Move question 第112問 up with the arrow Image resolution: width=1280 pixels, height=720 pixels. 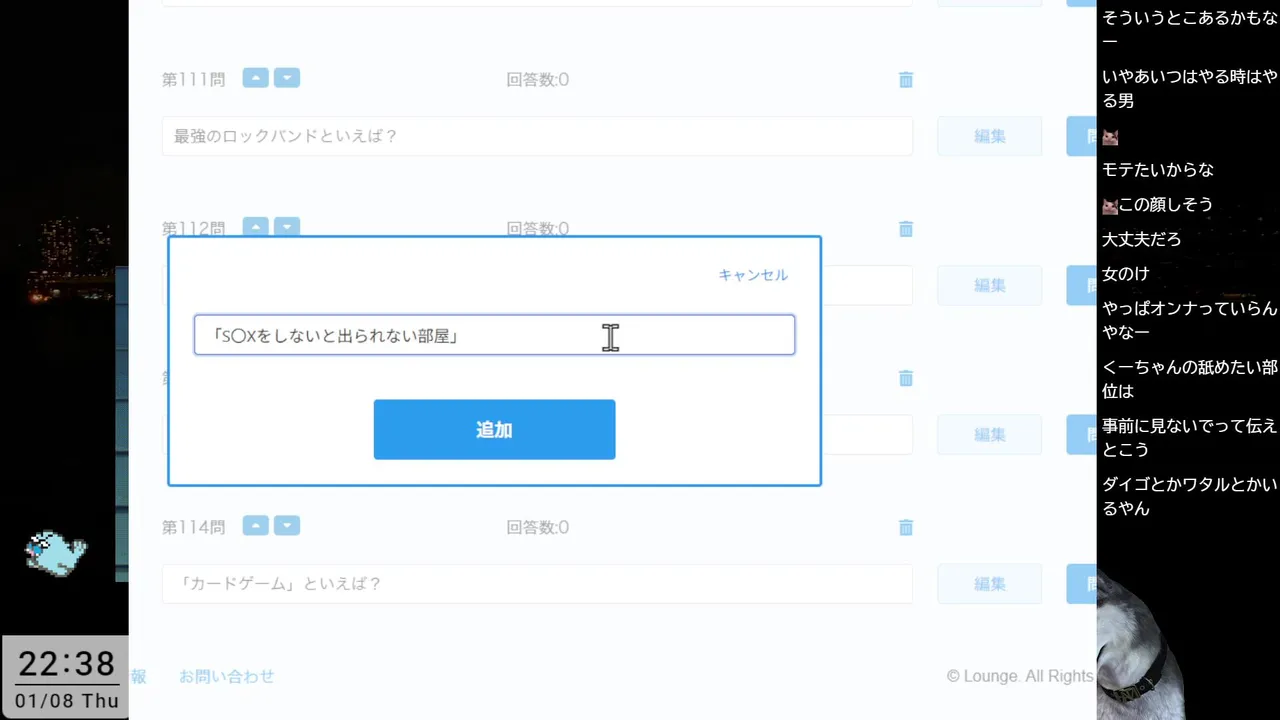(256, 227)
